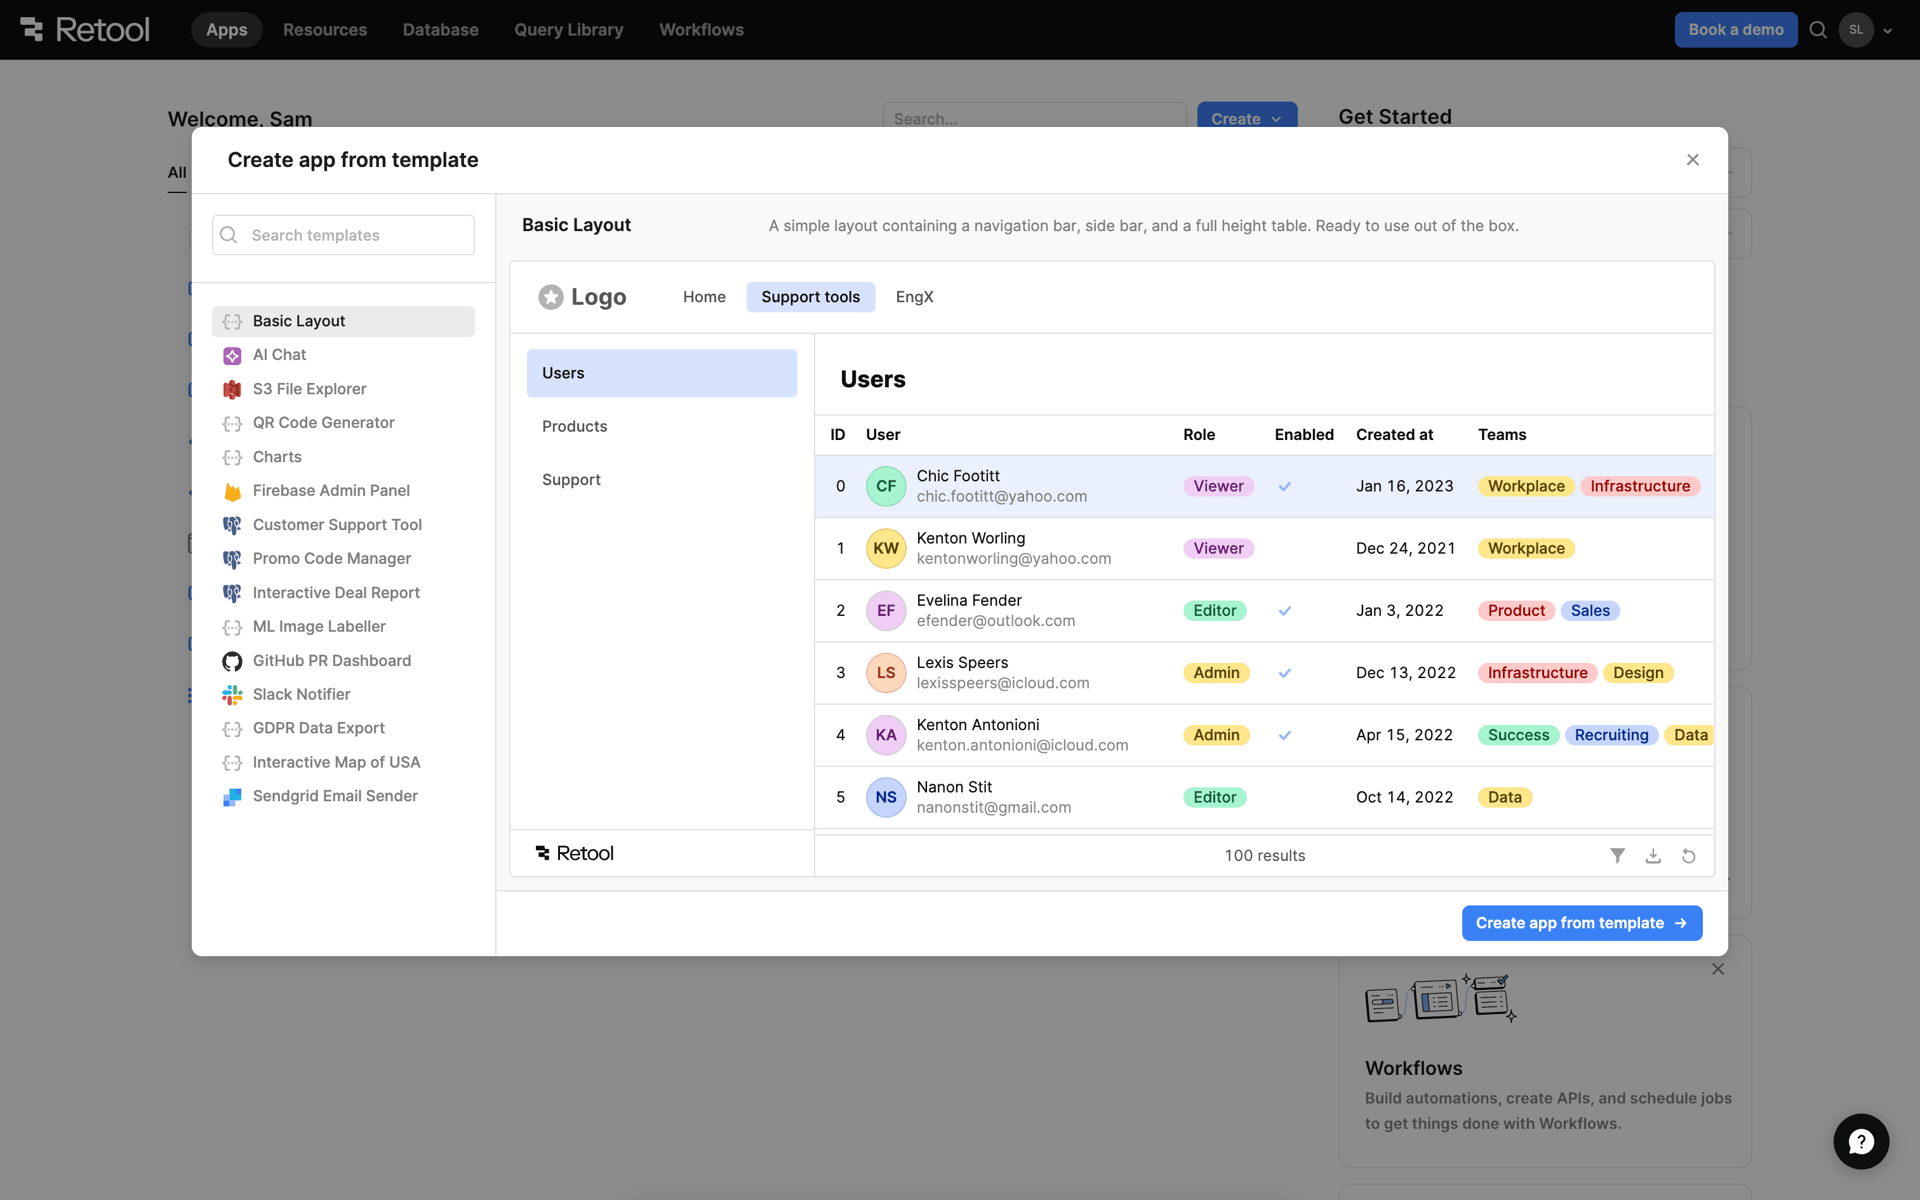
Task: Click the Retool footer logo in preview
Action: [x=575, y=854]
